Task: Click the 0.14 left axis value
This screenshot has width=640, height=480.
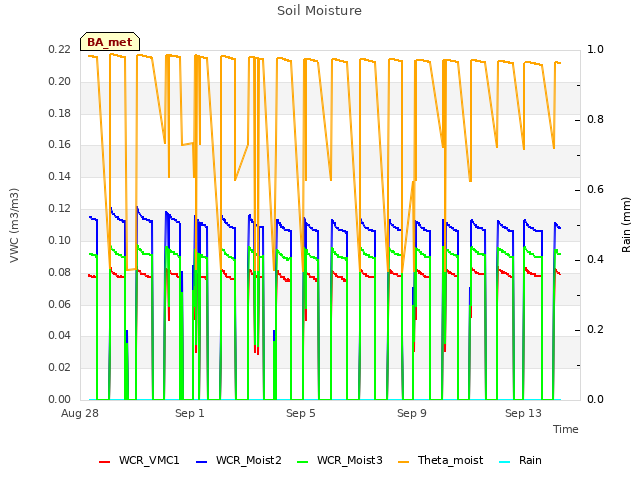Action: [x=60, y=177]
